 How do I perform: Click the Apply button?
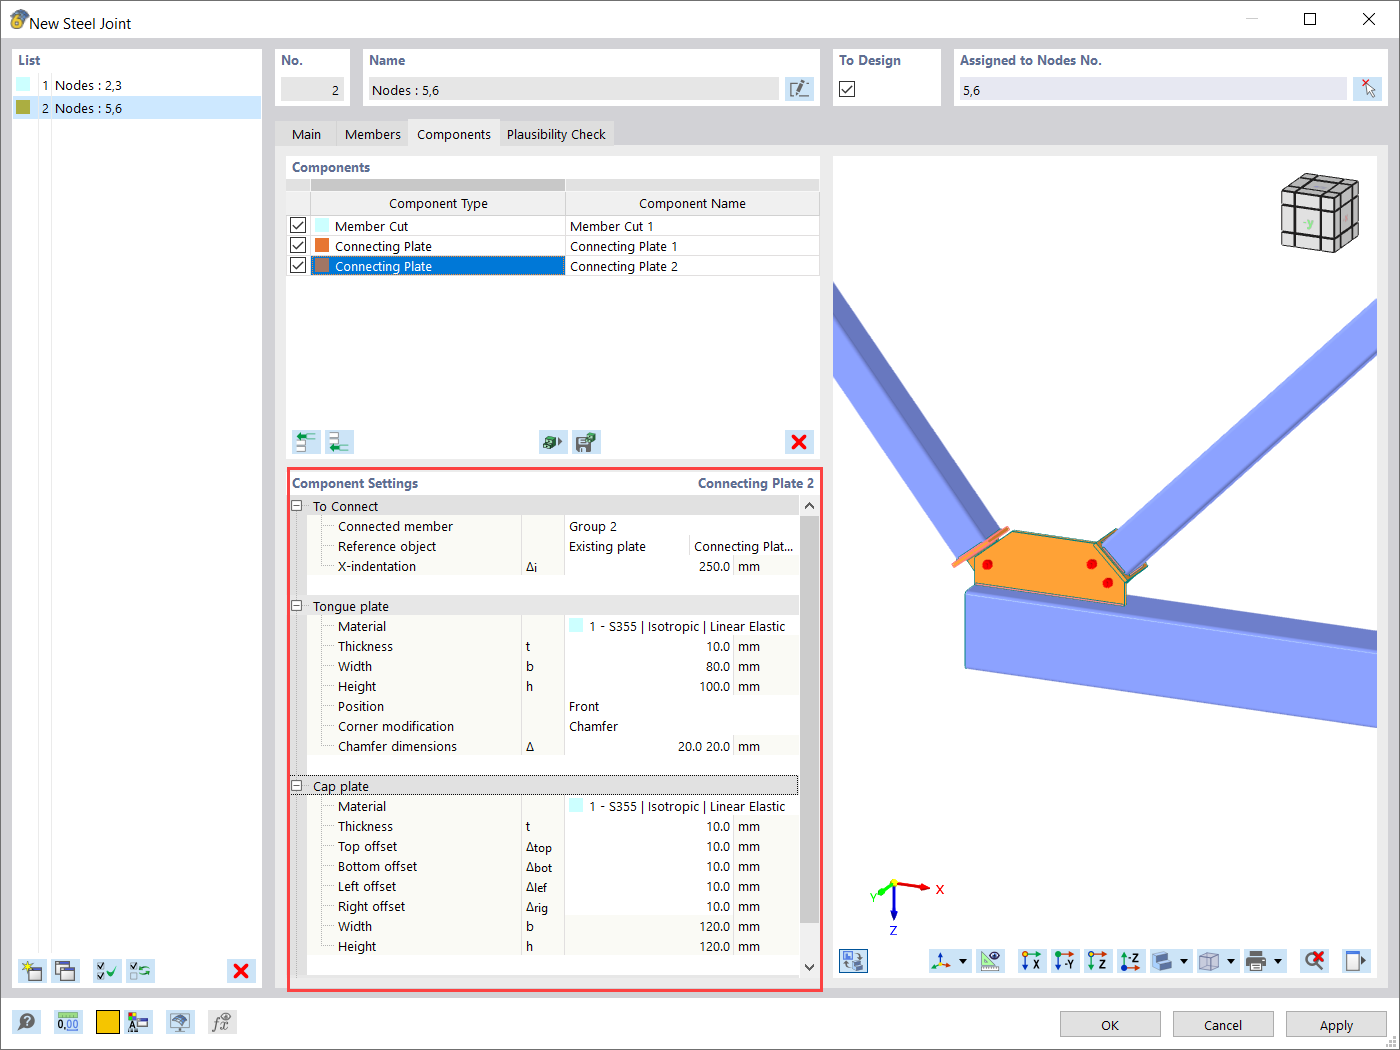(x=1336, y=1025)
